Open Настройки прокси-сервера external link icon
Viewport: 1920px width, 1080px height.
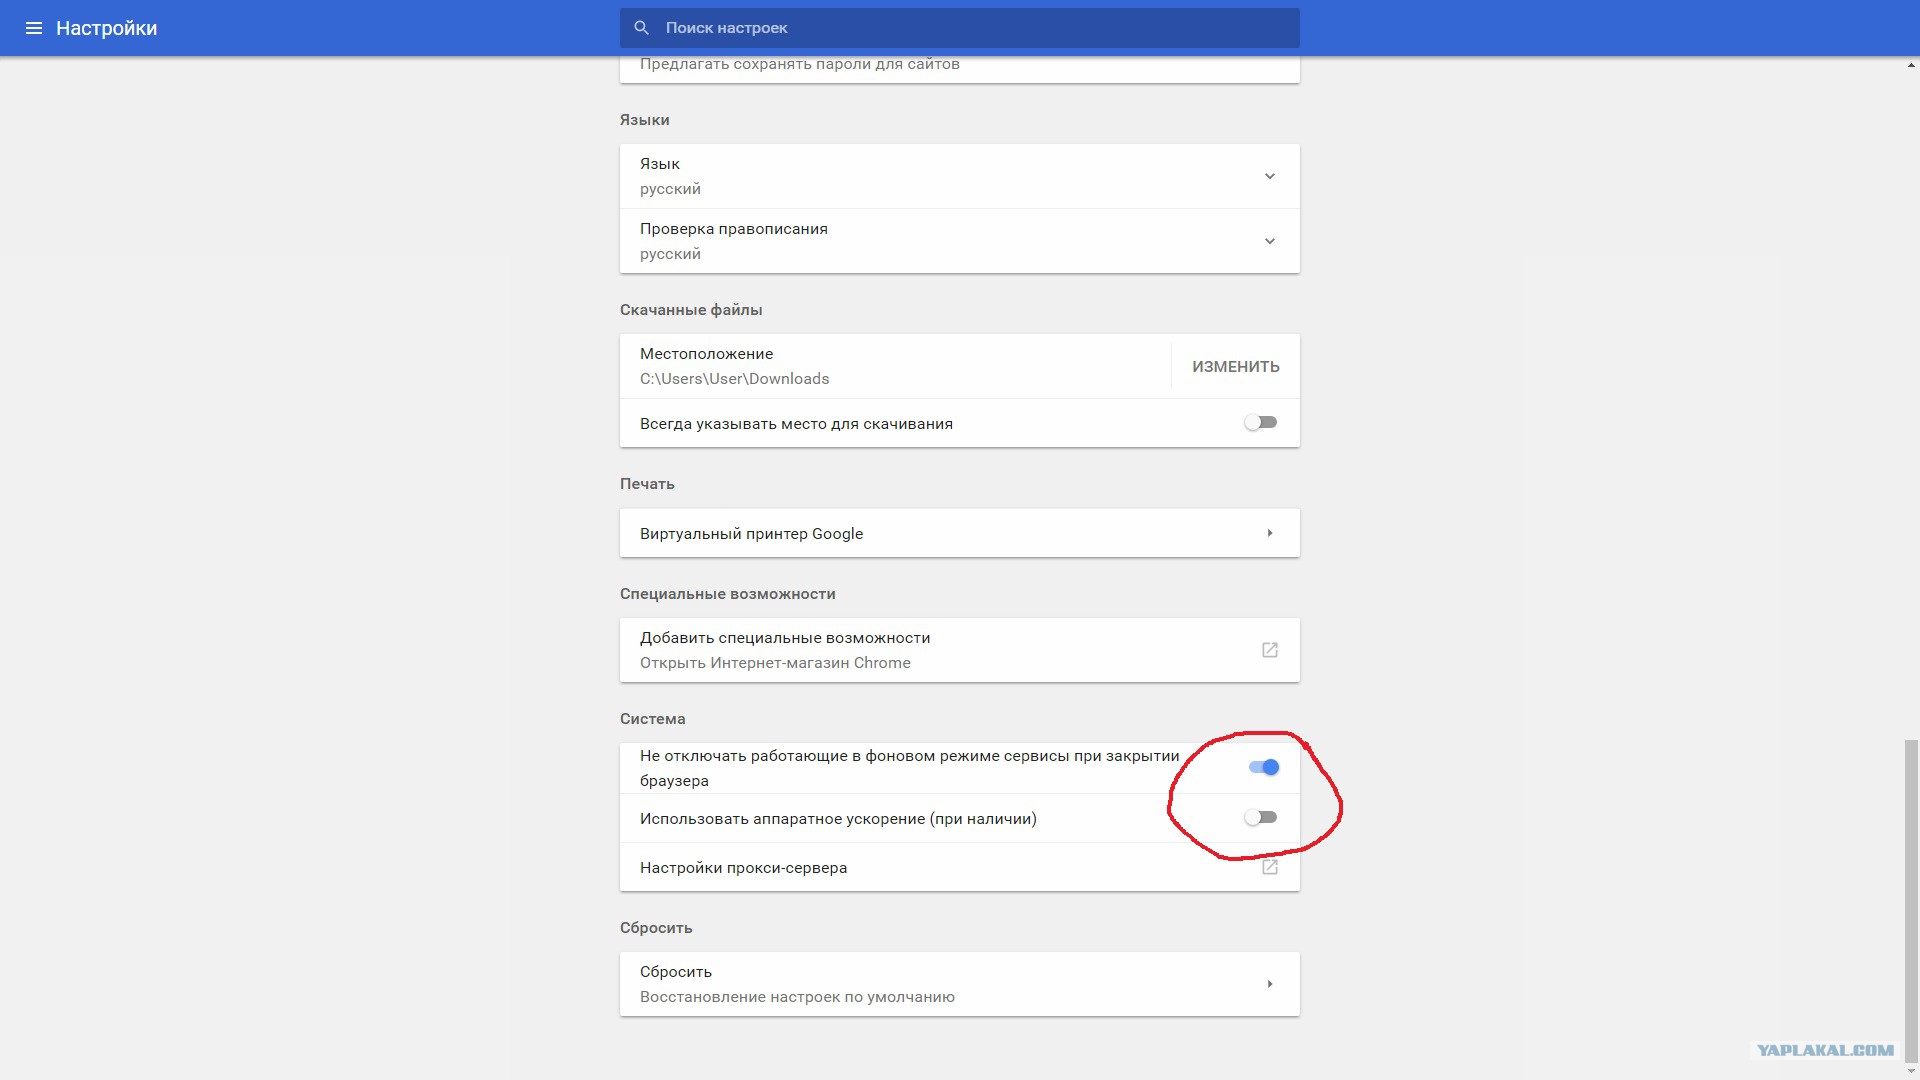pyautogui.click(x=1269, y=867)
